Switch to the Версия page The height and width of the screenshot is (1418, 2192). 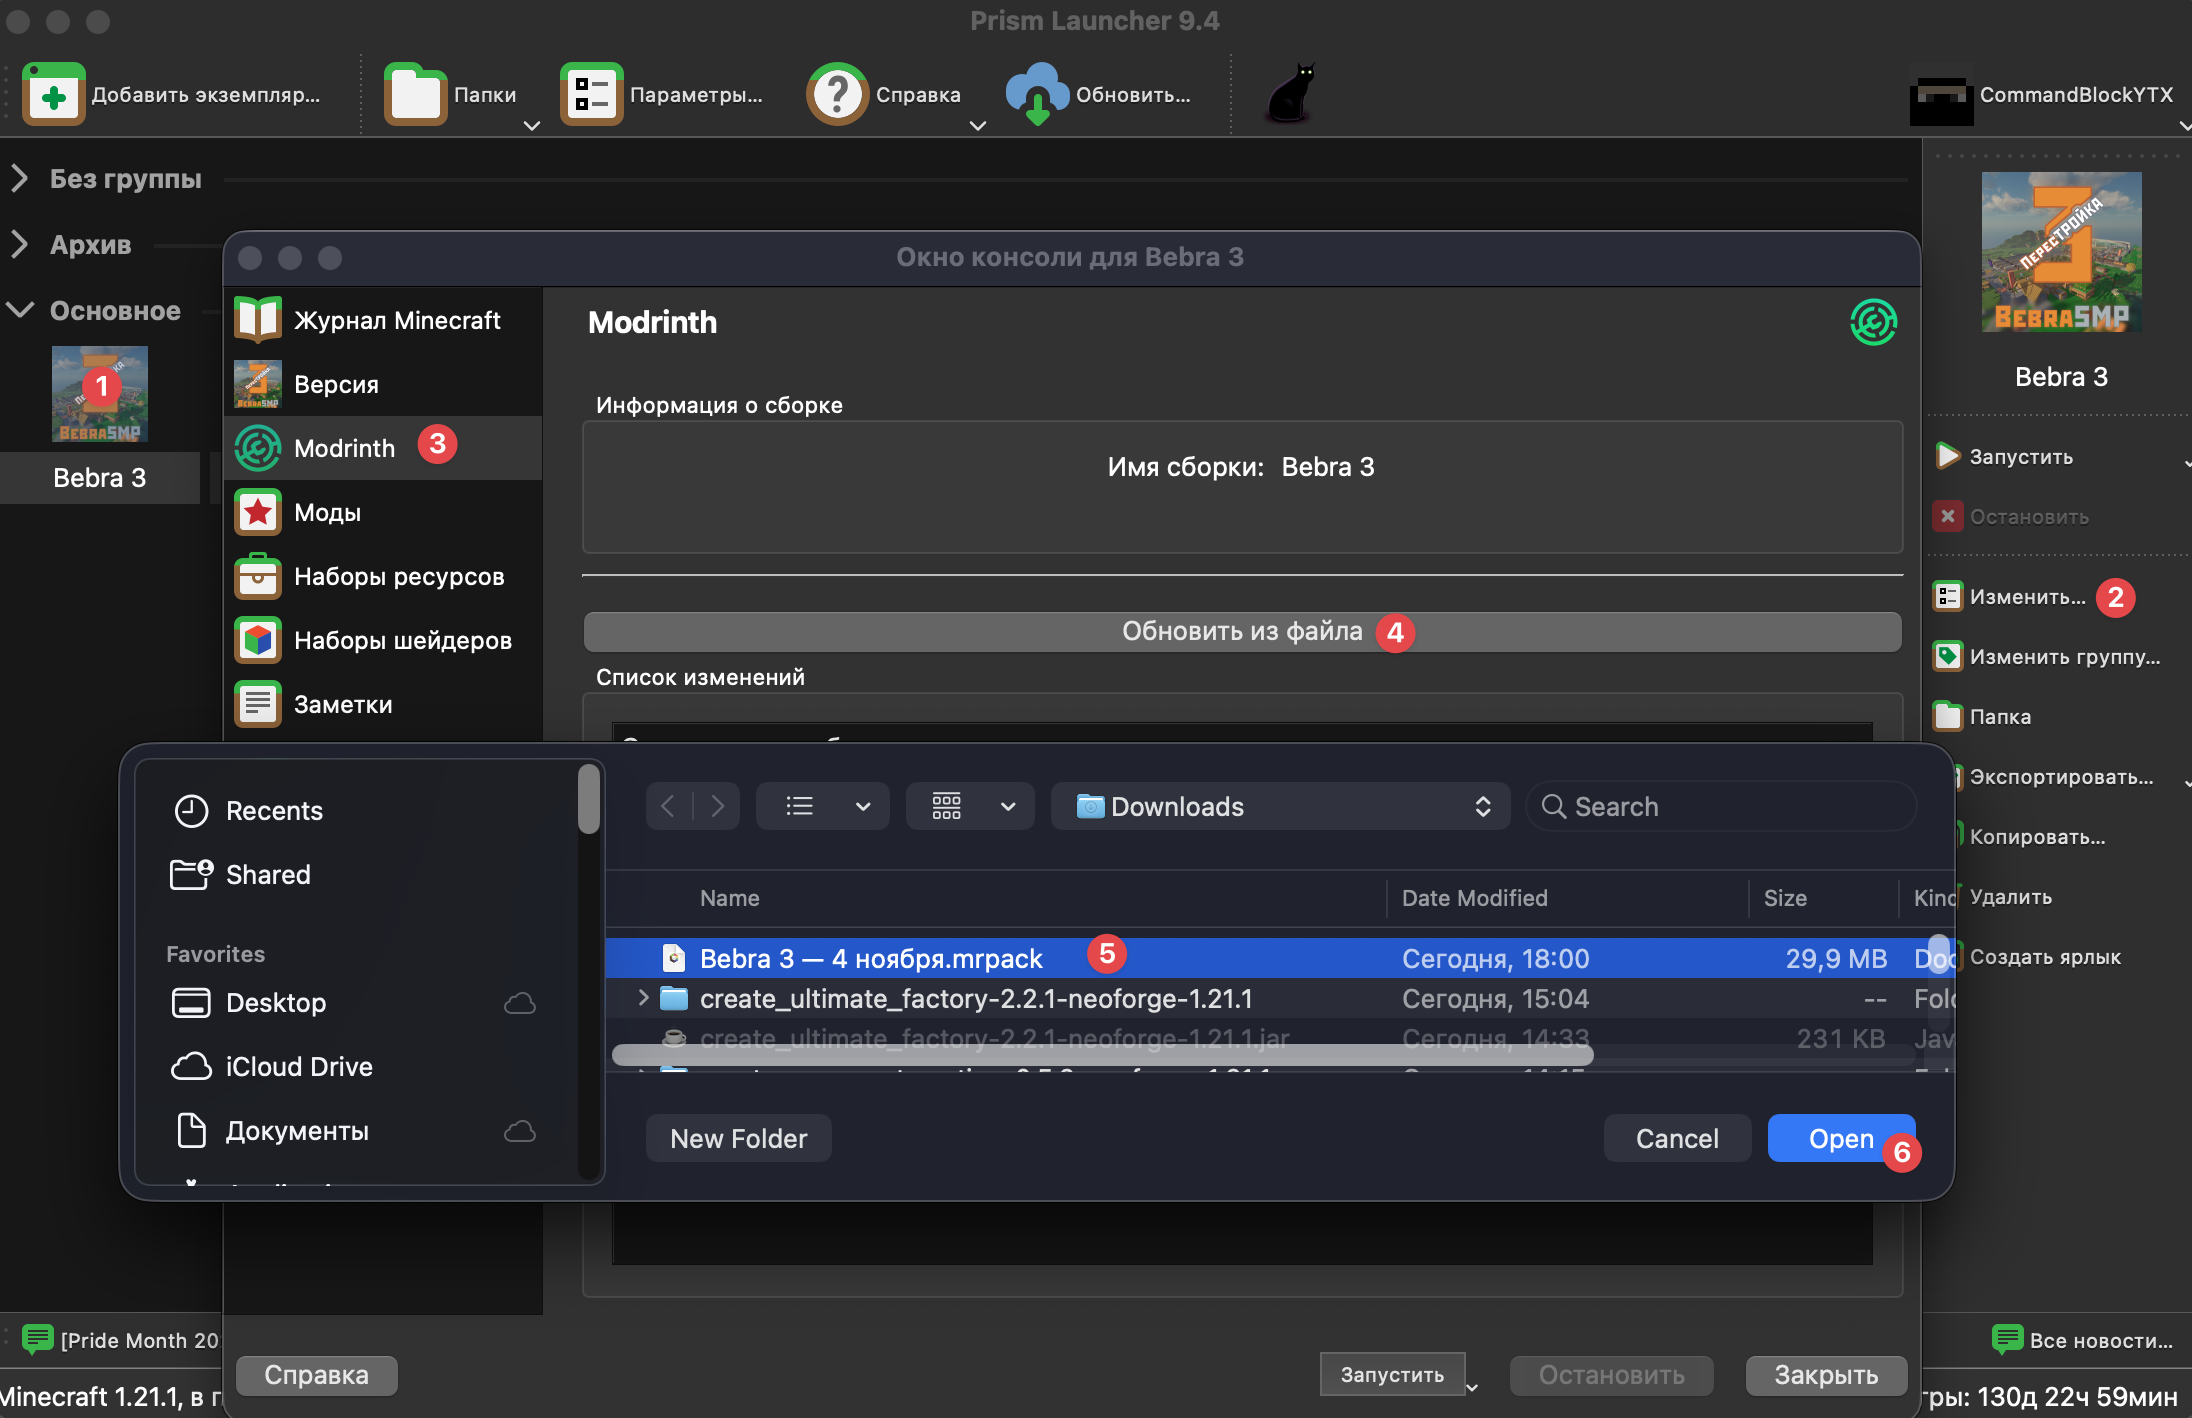click(x=336, y=384)
